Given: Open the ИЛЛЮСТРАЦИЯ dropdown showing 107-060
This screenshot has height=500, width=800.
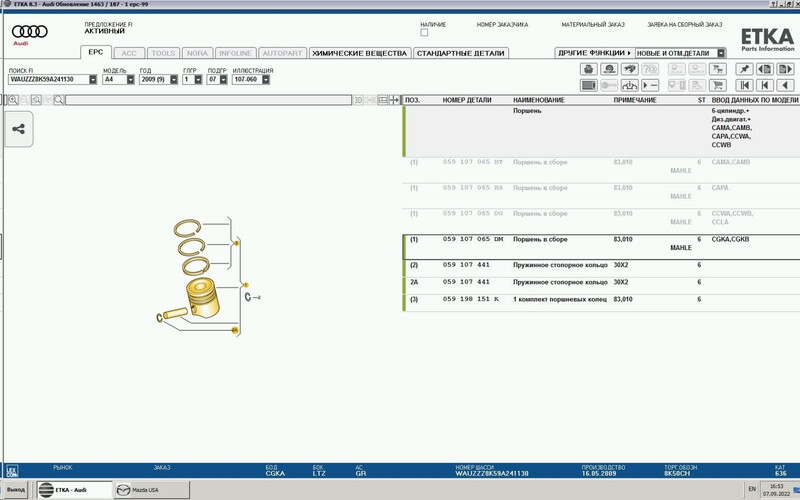Looking at the screenshot, I should pyautogui.click(x=265, y=79).
